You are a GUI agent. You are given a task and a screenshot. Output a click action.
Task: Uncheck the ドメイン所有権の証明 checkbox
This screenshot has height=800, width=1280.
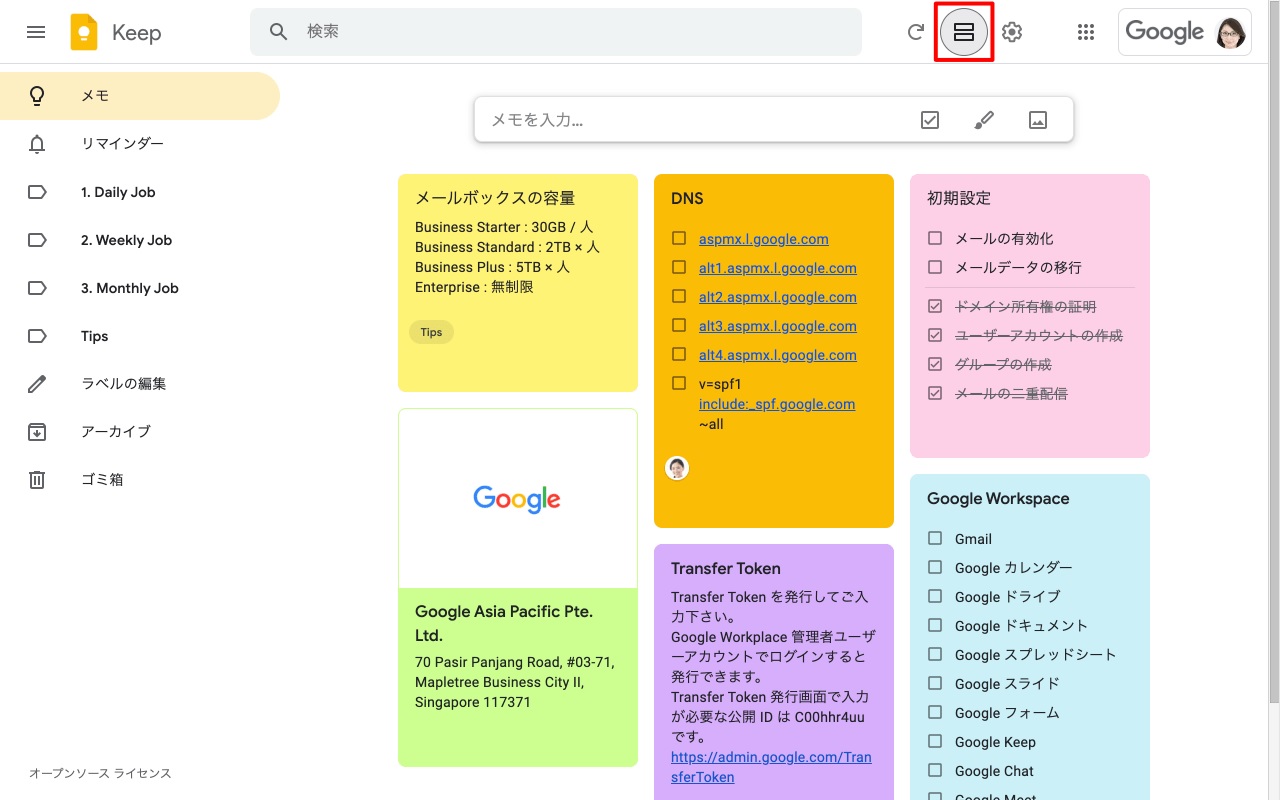[x=935, y=307]
